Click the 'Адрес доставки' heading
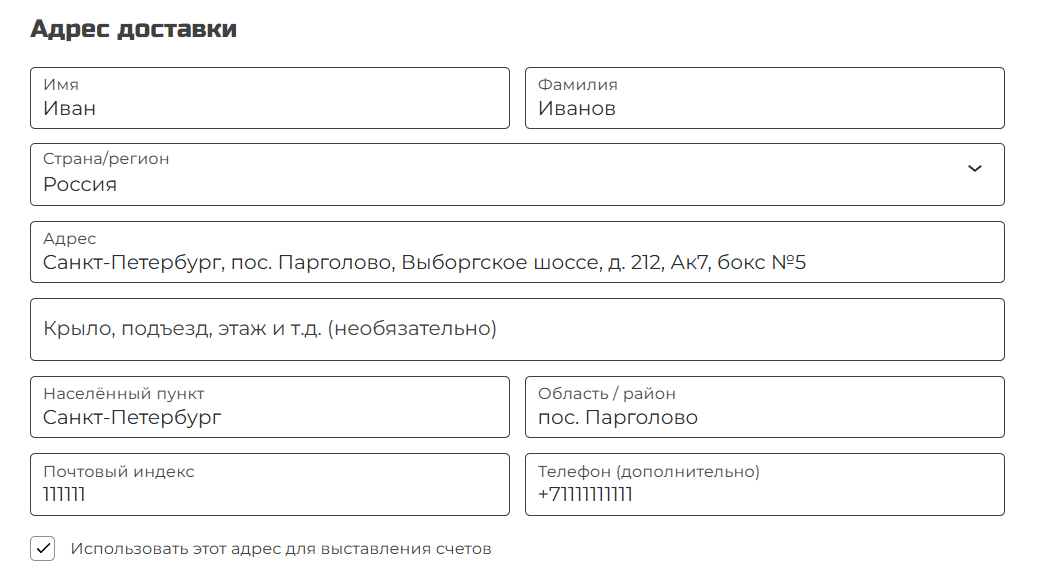1045x585 pixels. point(133,28)
